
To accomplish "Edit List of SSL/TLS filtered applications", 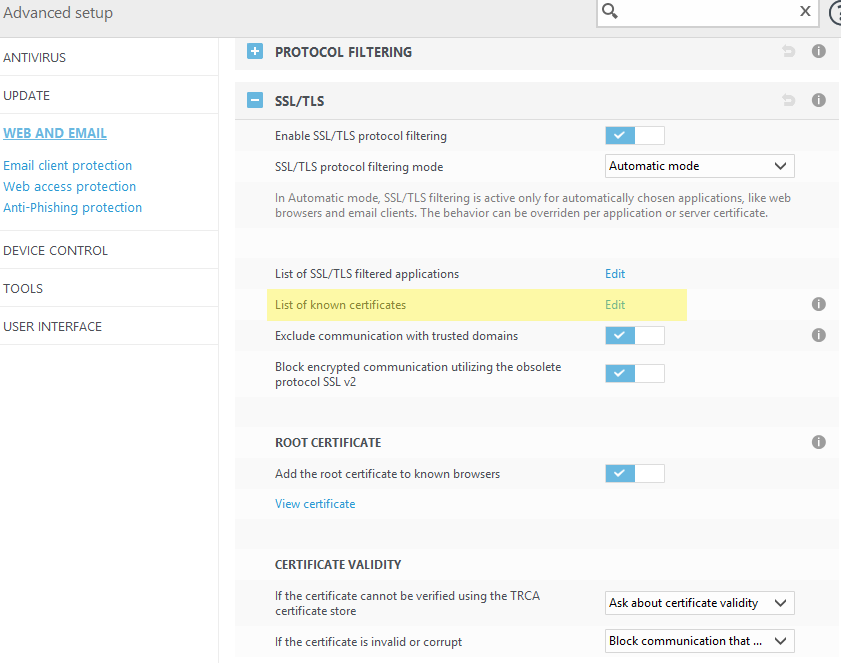I will click(615, 274).
